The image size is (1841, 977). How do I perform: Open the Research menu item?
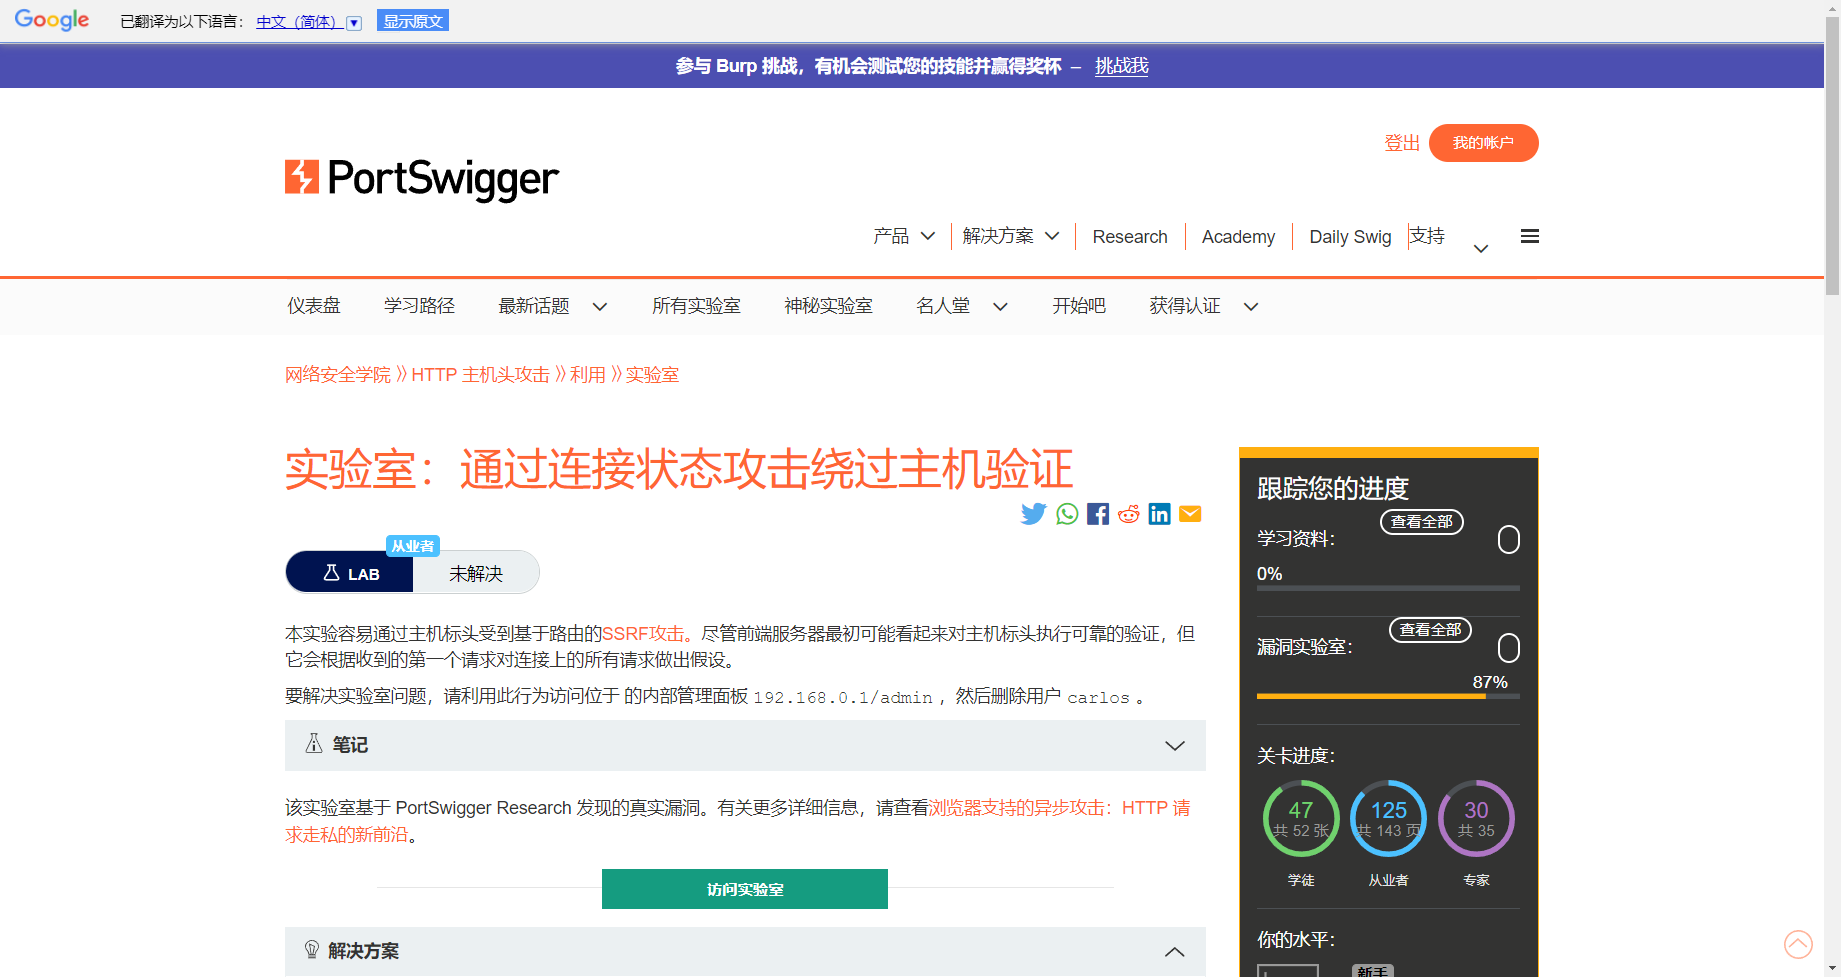(x=1130, y=236)
